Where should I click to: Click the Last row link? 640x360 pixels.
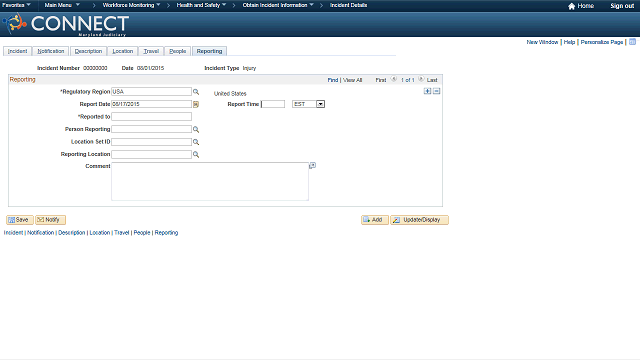tap(432, 80)
